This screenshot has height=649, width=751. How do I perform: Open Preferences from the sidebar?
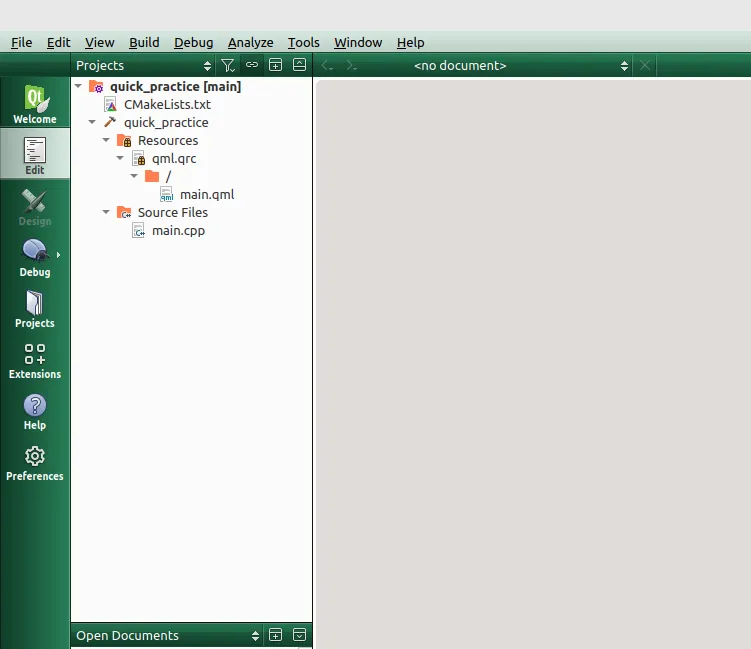(35, 461)
